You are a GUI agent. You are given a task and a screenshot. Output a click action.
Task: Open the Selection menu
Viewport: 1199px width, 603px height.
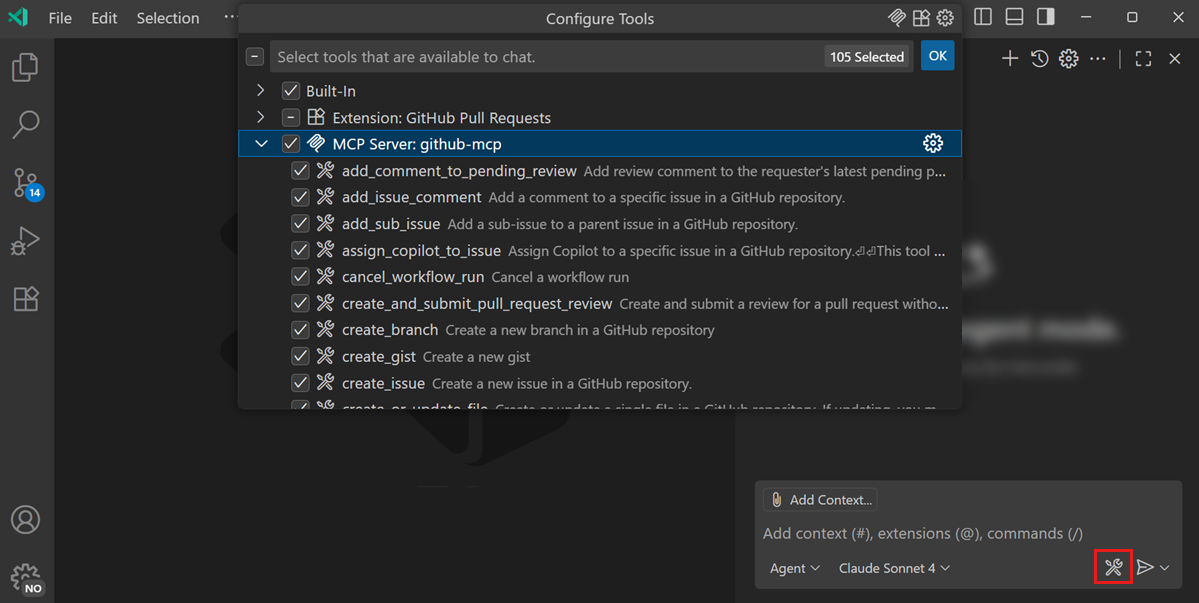[x=167, y=17]
